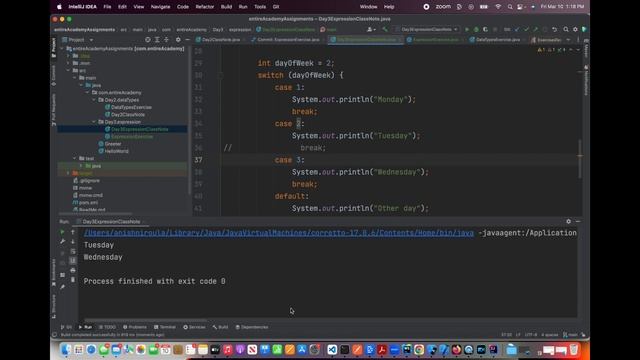Click git branch main in status bar
The height and width of the screenshot is (360, 640).
570,335
